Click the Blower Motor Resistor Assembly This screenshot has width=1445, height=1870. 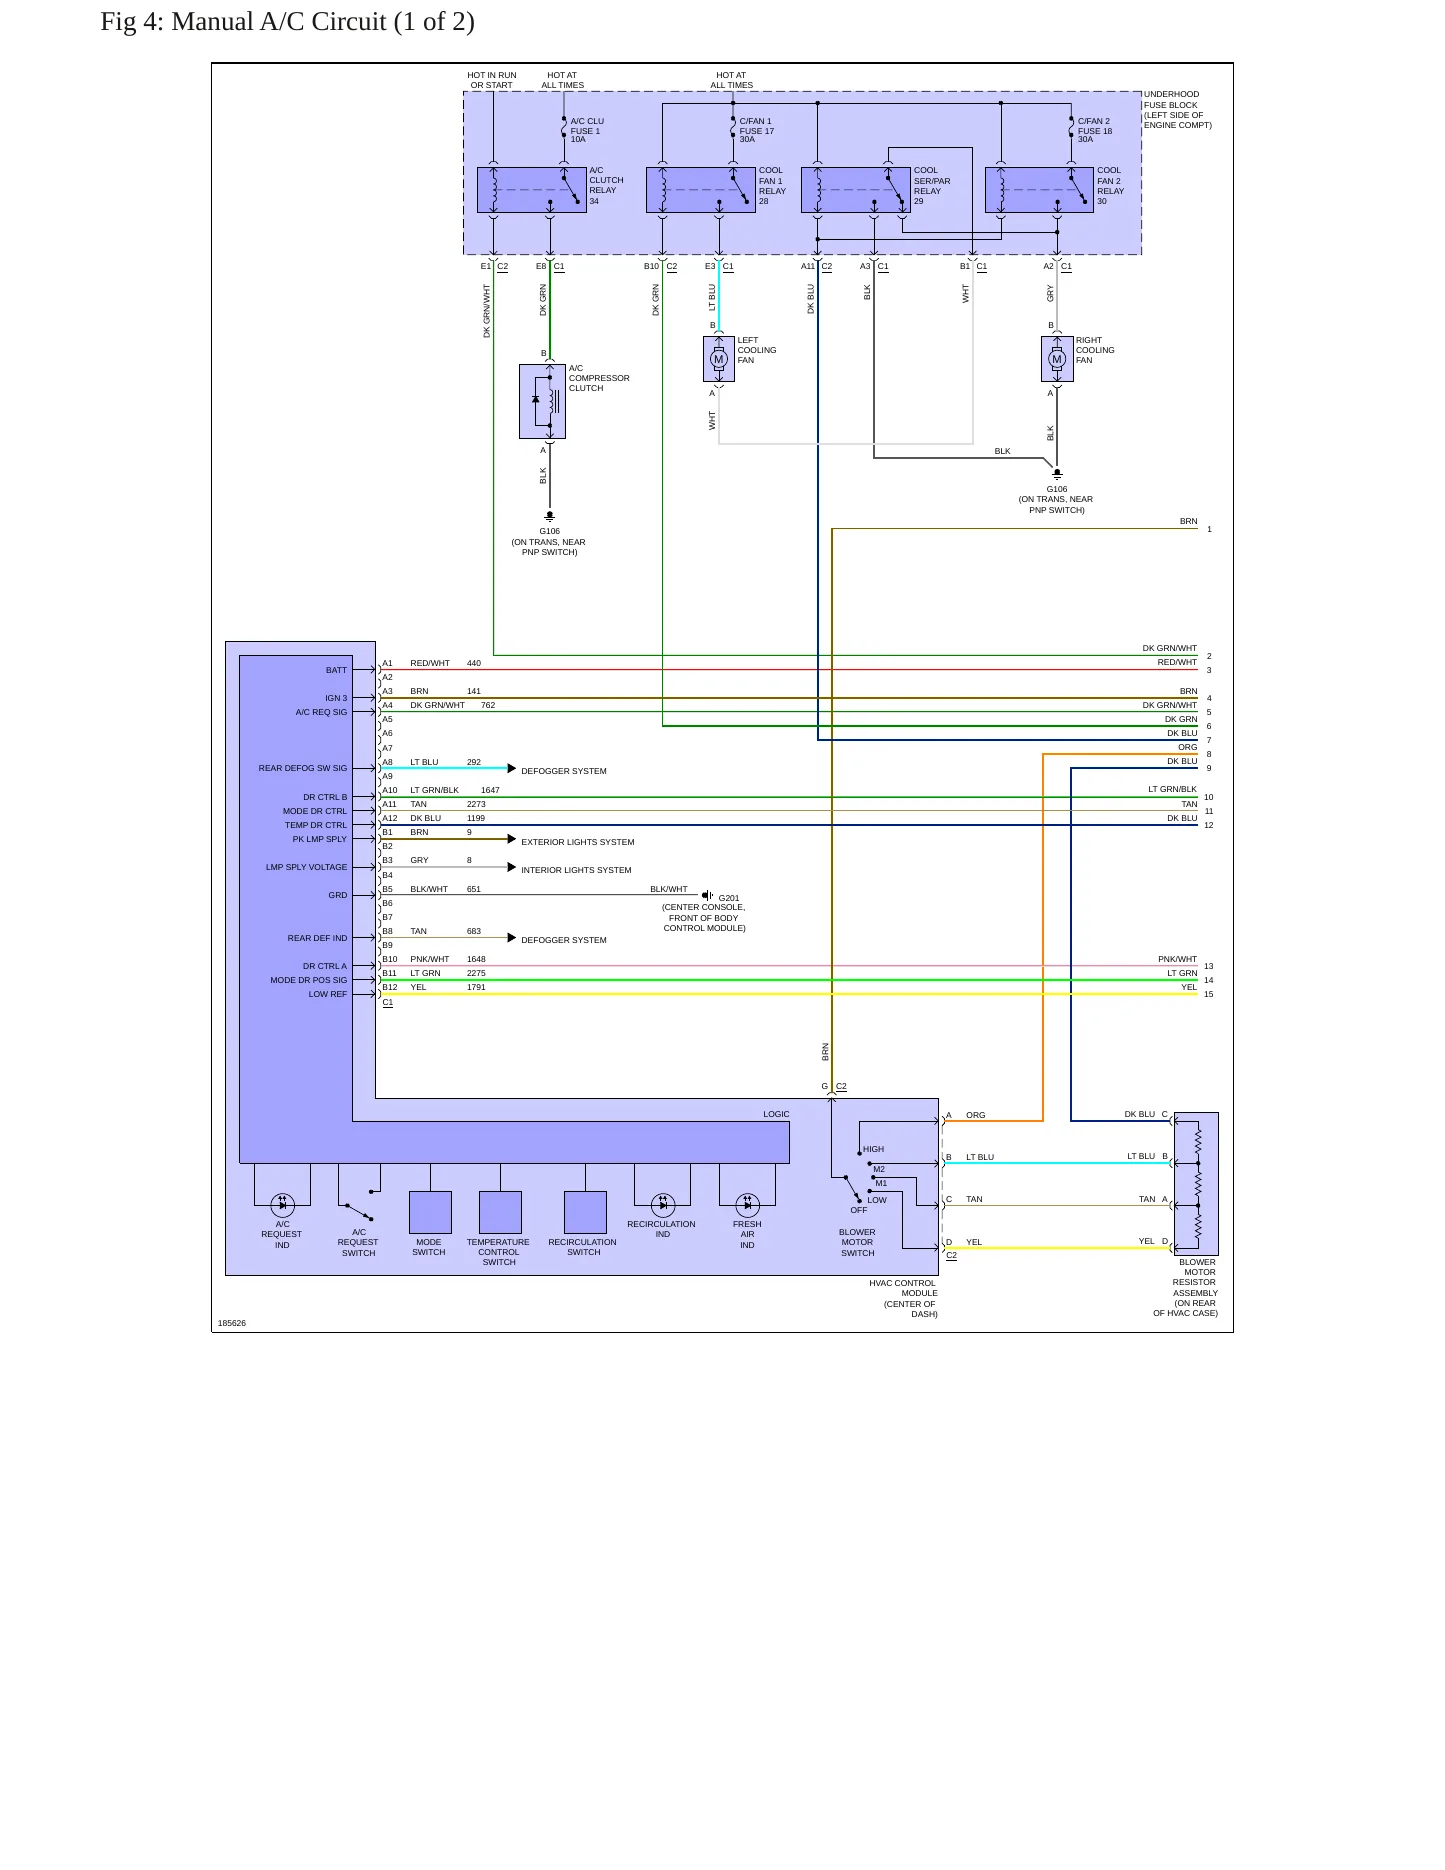click(x=1196, y=1184)
